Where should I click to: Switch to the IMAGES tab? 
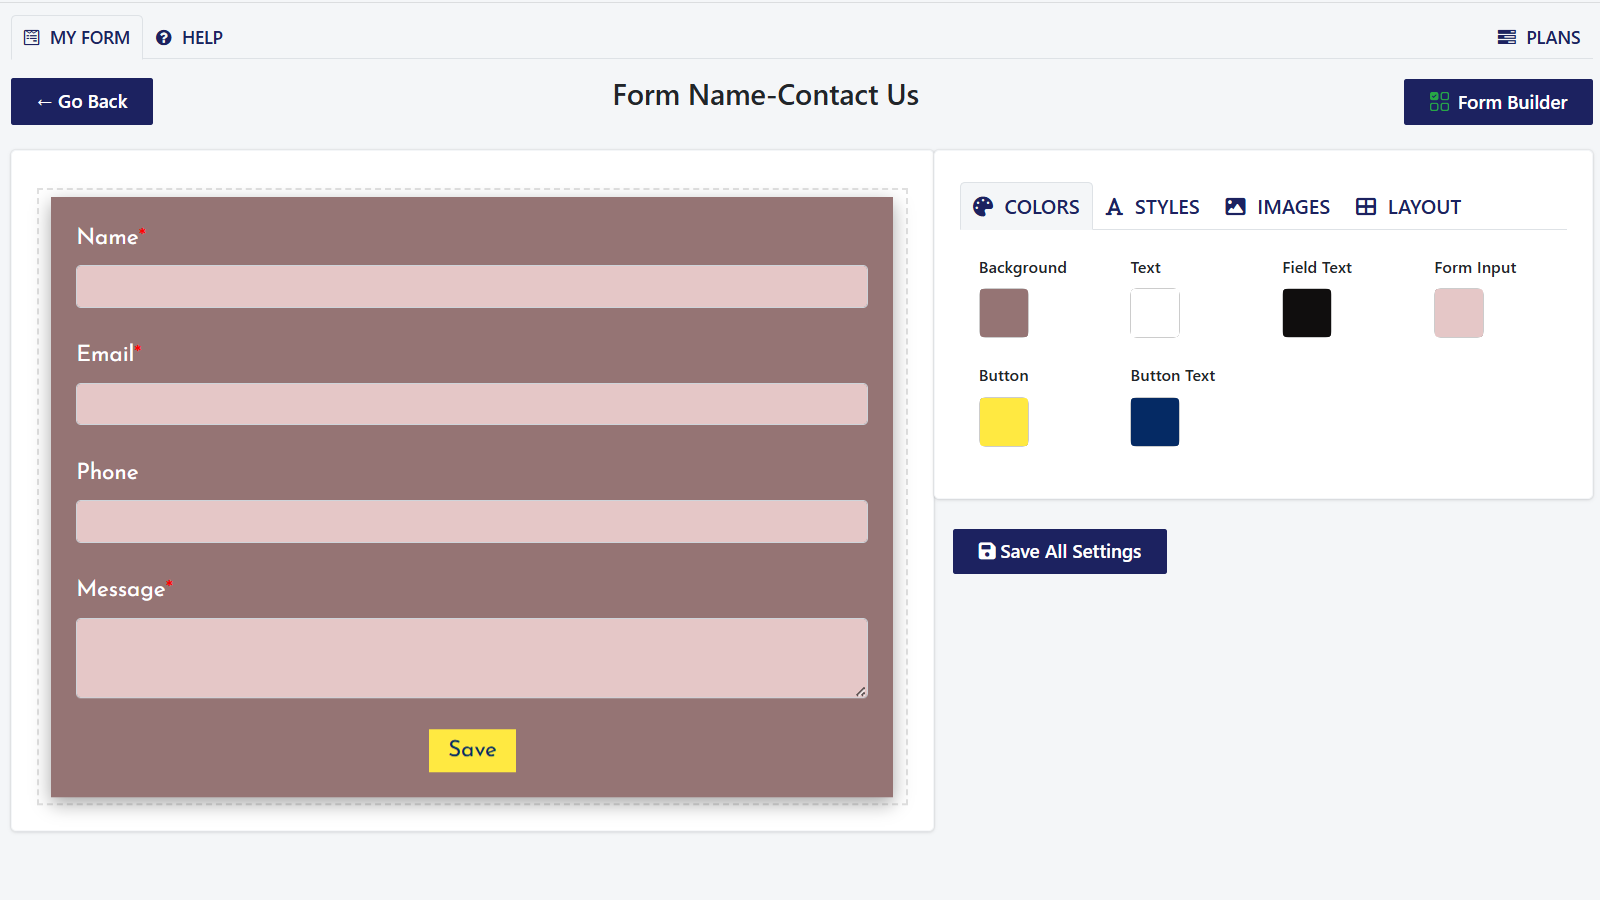point(1277,206)
